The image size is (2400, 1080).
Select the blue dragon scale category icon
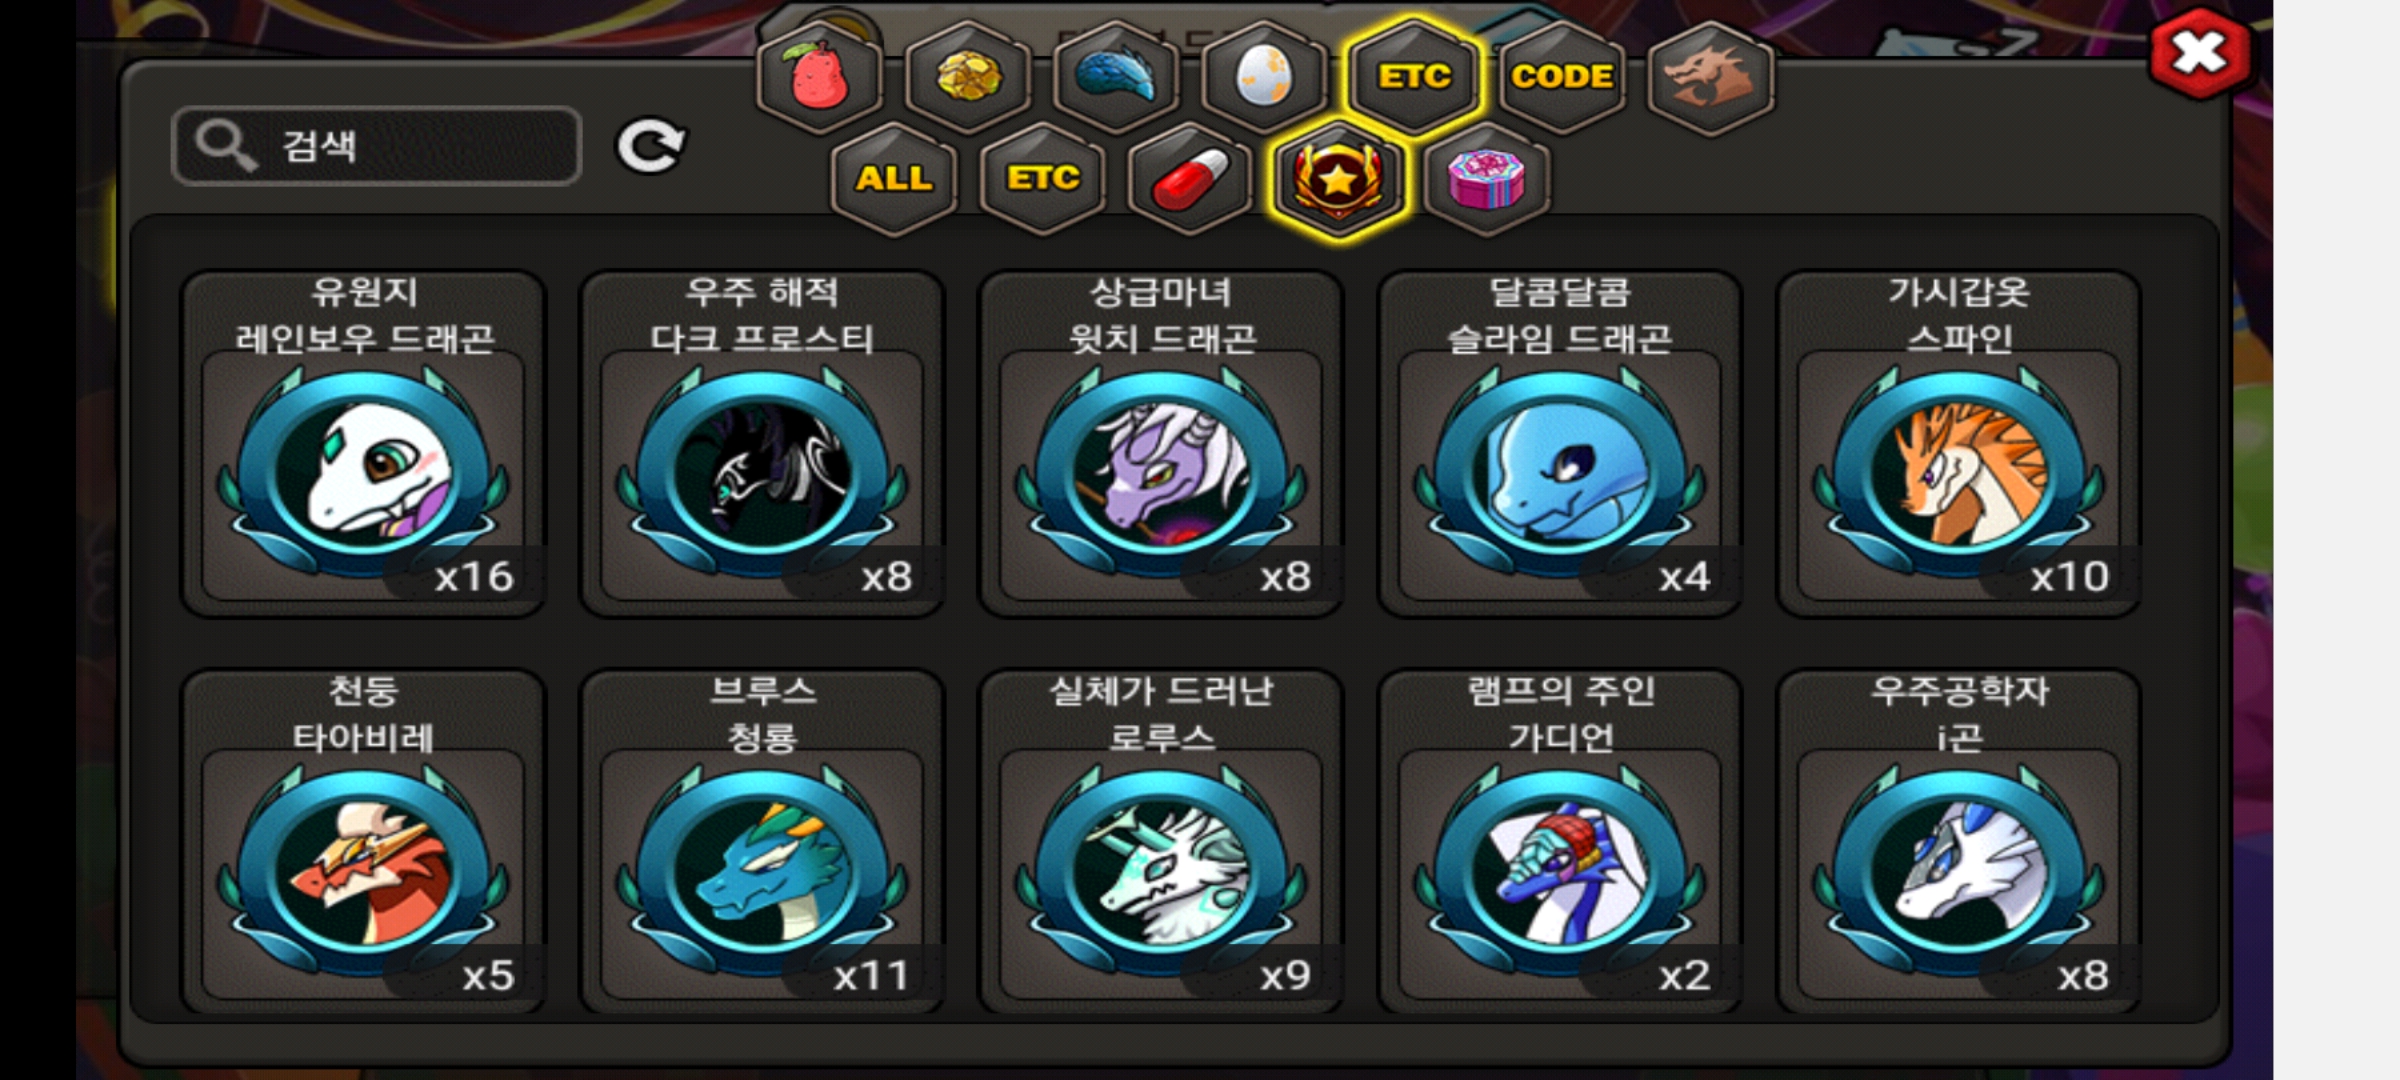coord(1116,77)
